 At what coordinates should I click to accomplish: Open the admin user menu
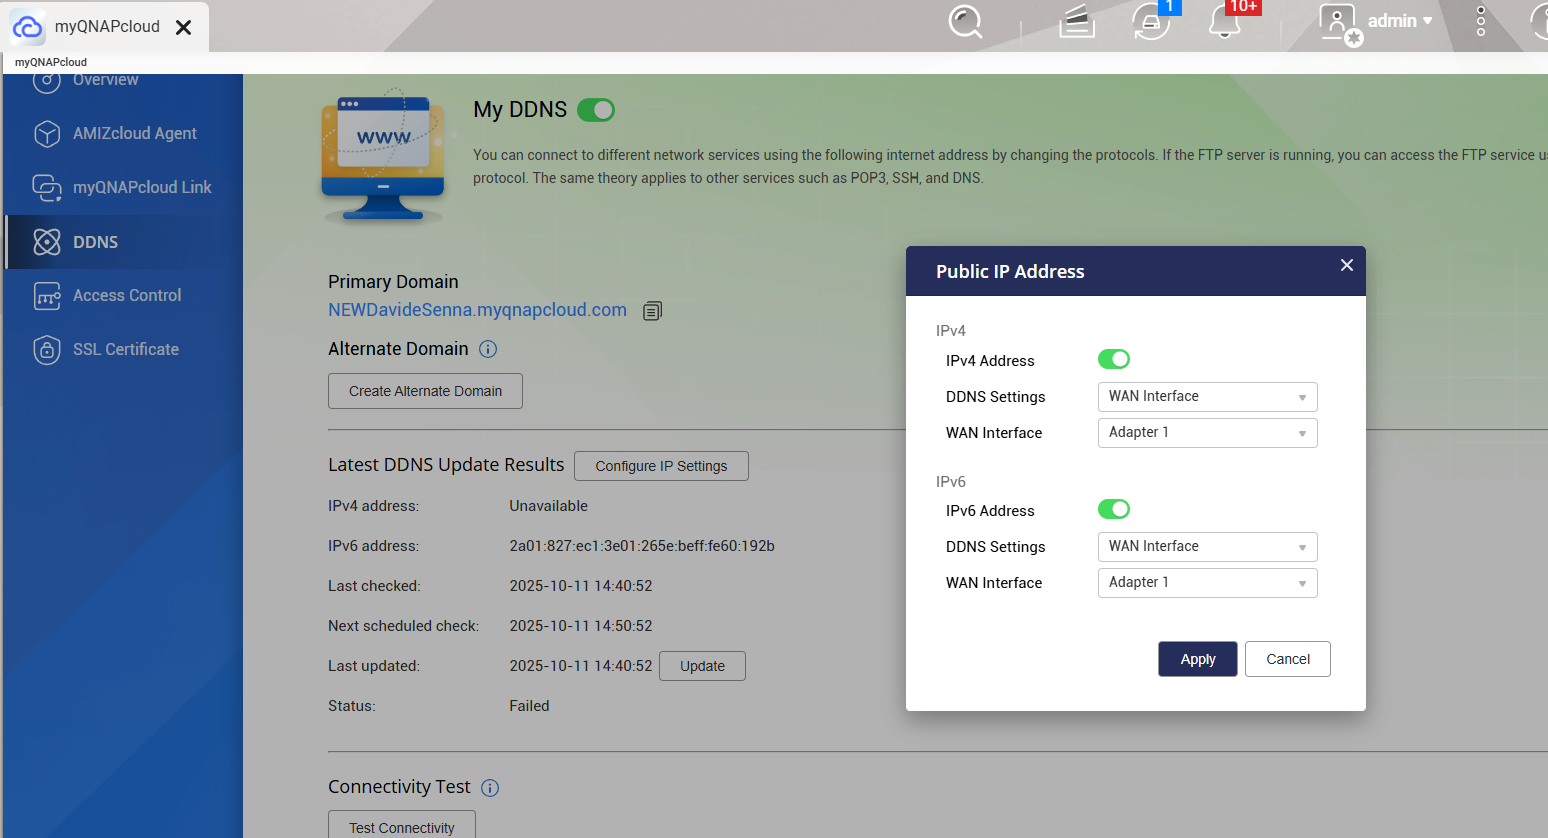(1398, 21)
